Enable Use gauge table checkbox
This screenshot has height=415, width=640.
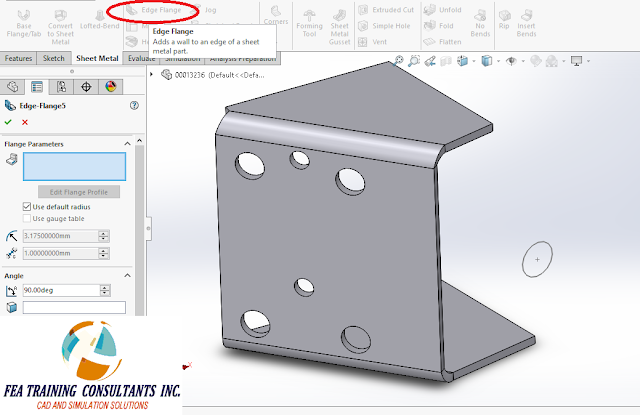tap(27, 218)
